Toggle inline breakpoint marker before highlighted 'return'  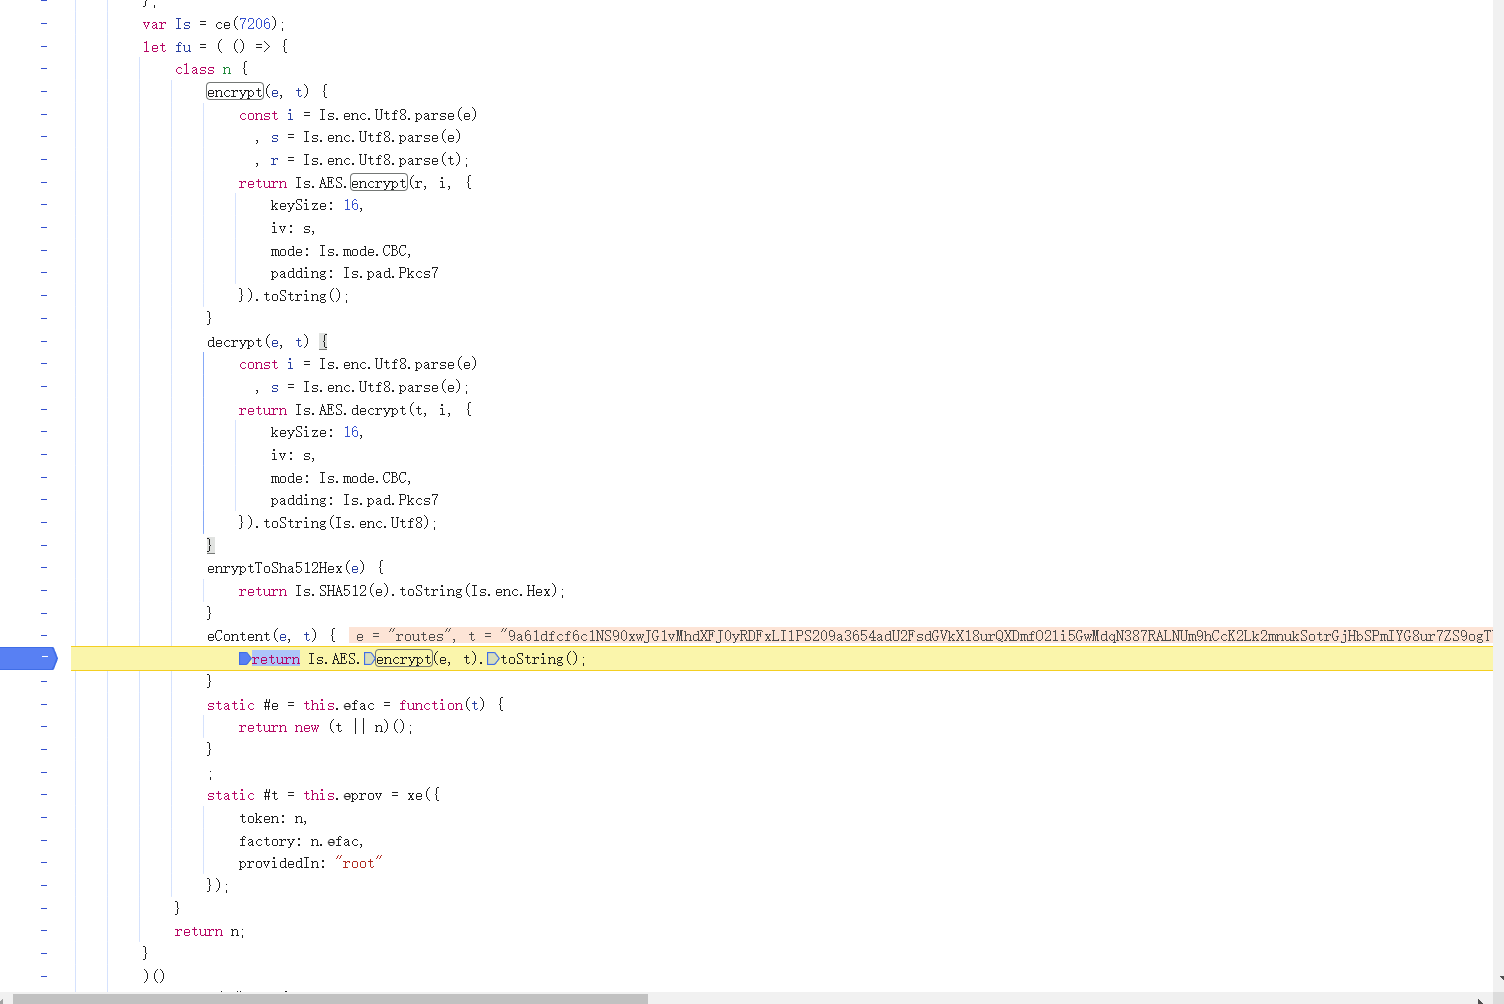[245, 659]
